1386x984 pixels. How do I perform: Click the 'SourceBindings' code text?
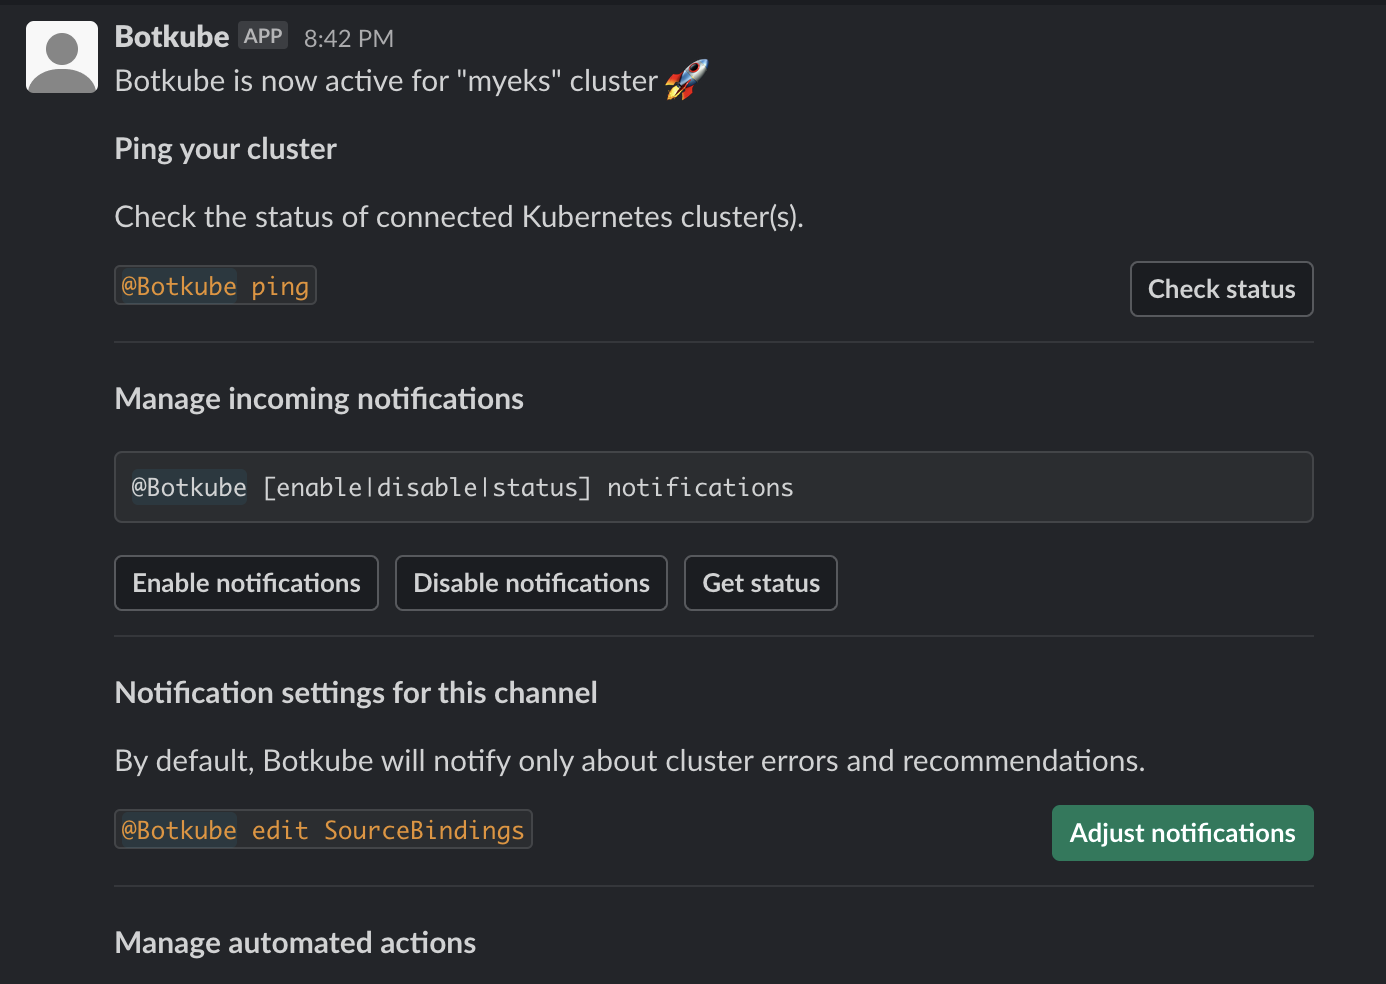[424, 831]
